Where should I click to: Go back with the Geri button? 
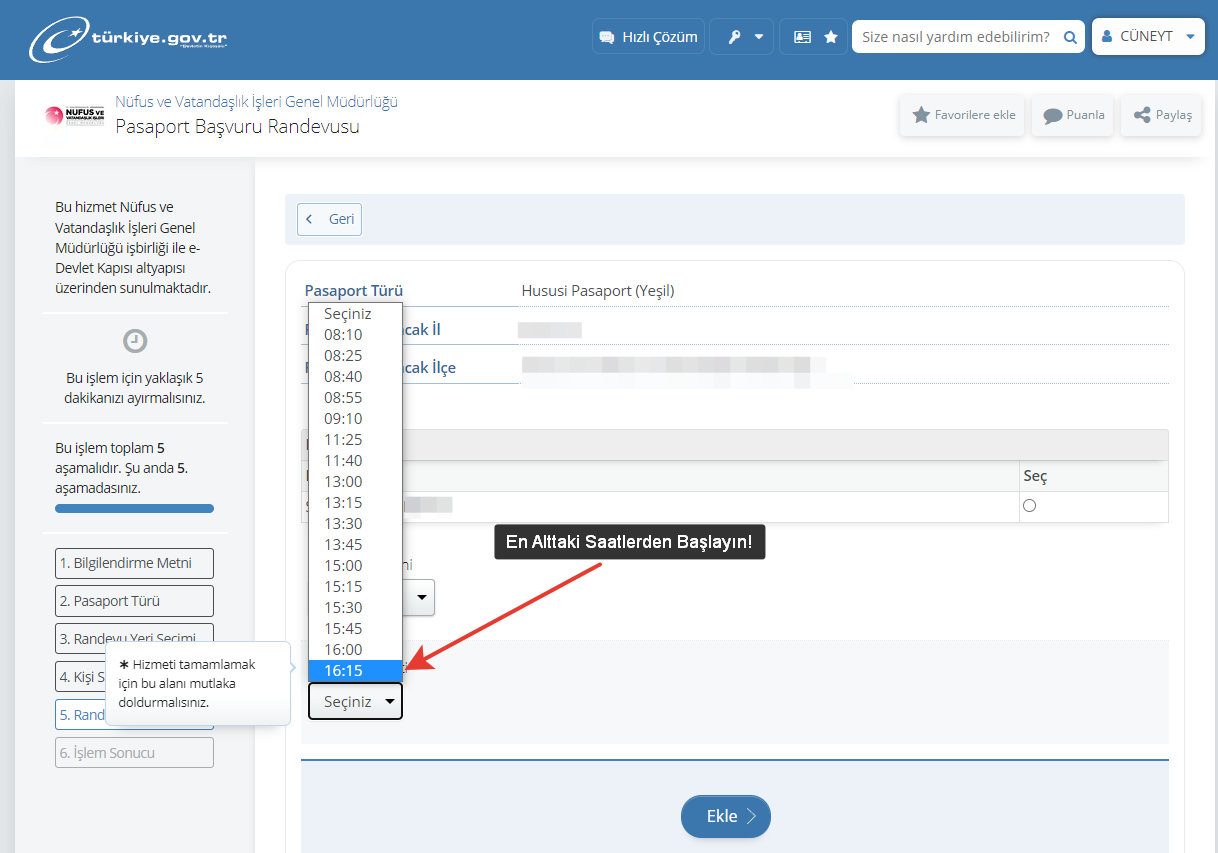click(x=330, y=219)
